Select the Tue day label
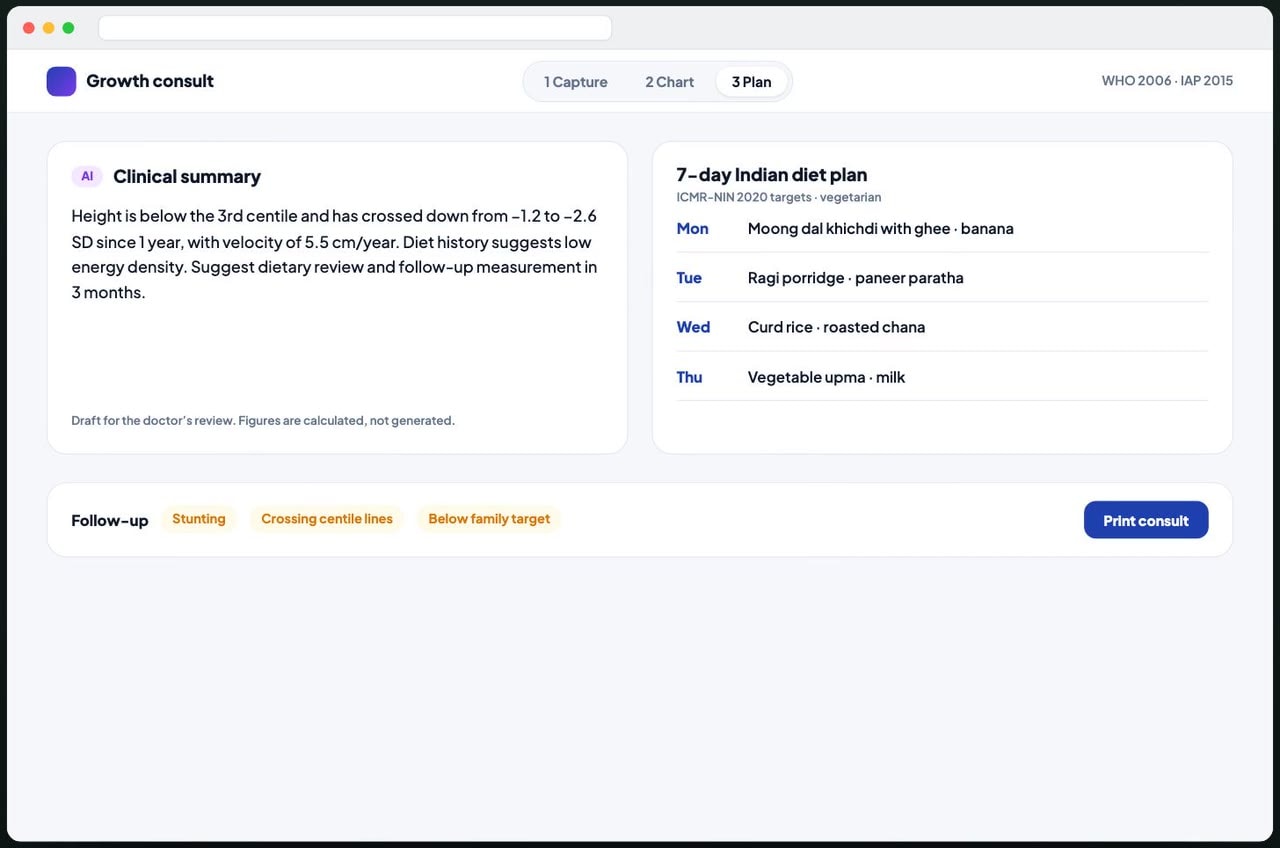The height and width of the screenshot is (848, 1280). coord(689,278)
